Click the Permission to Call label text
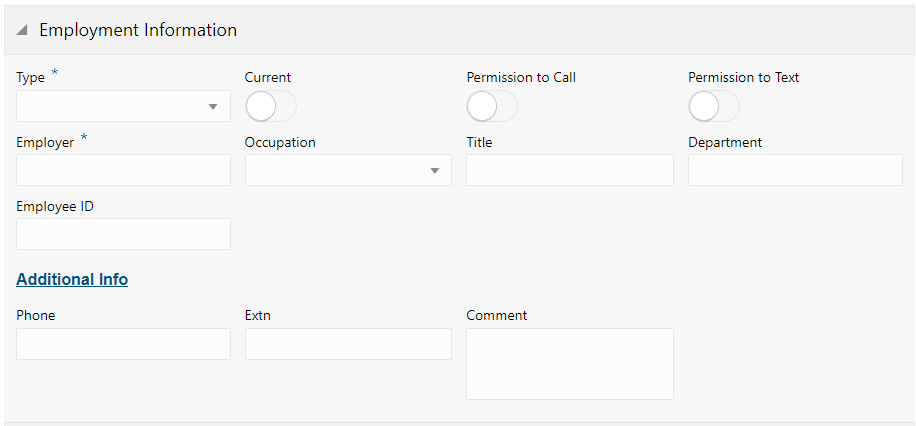Viewport: 916px width, 426px height. point(521,78)
